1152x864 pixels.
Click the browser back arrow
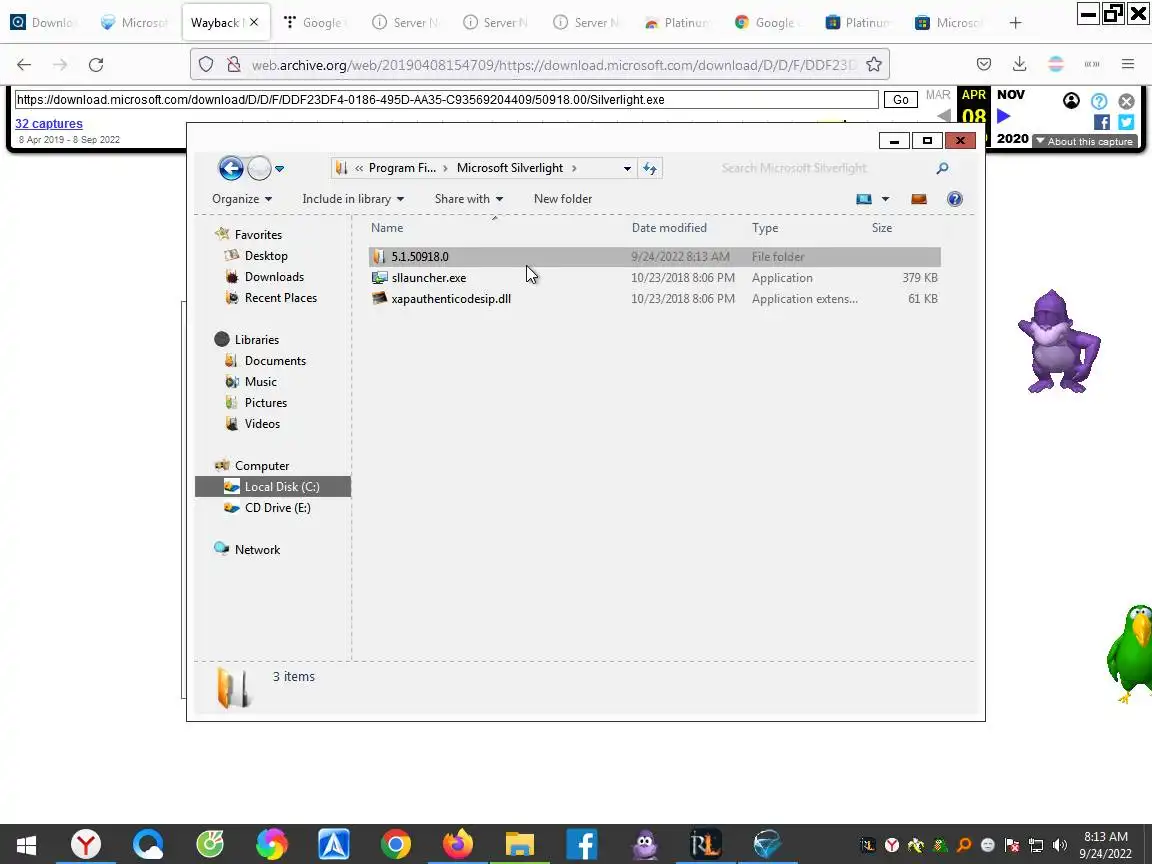tap(24, 65)
